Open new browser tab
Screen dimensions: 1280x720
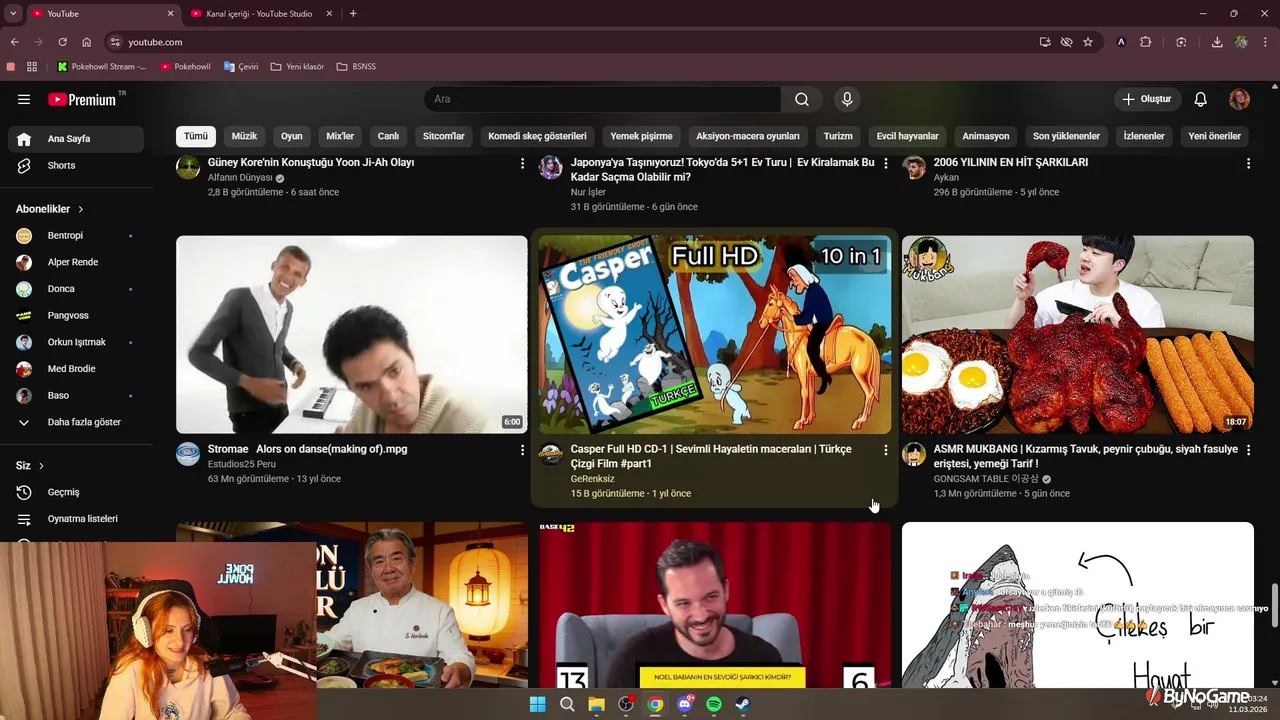[x=353, y=14]
